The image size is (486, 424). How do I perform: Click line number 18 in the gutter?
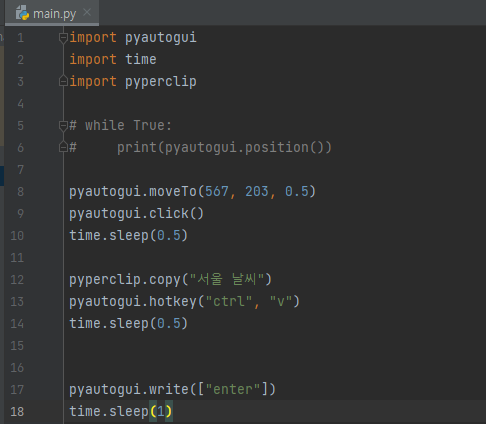[x=17, y=412]
